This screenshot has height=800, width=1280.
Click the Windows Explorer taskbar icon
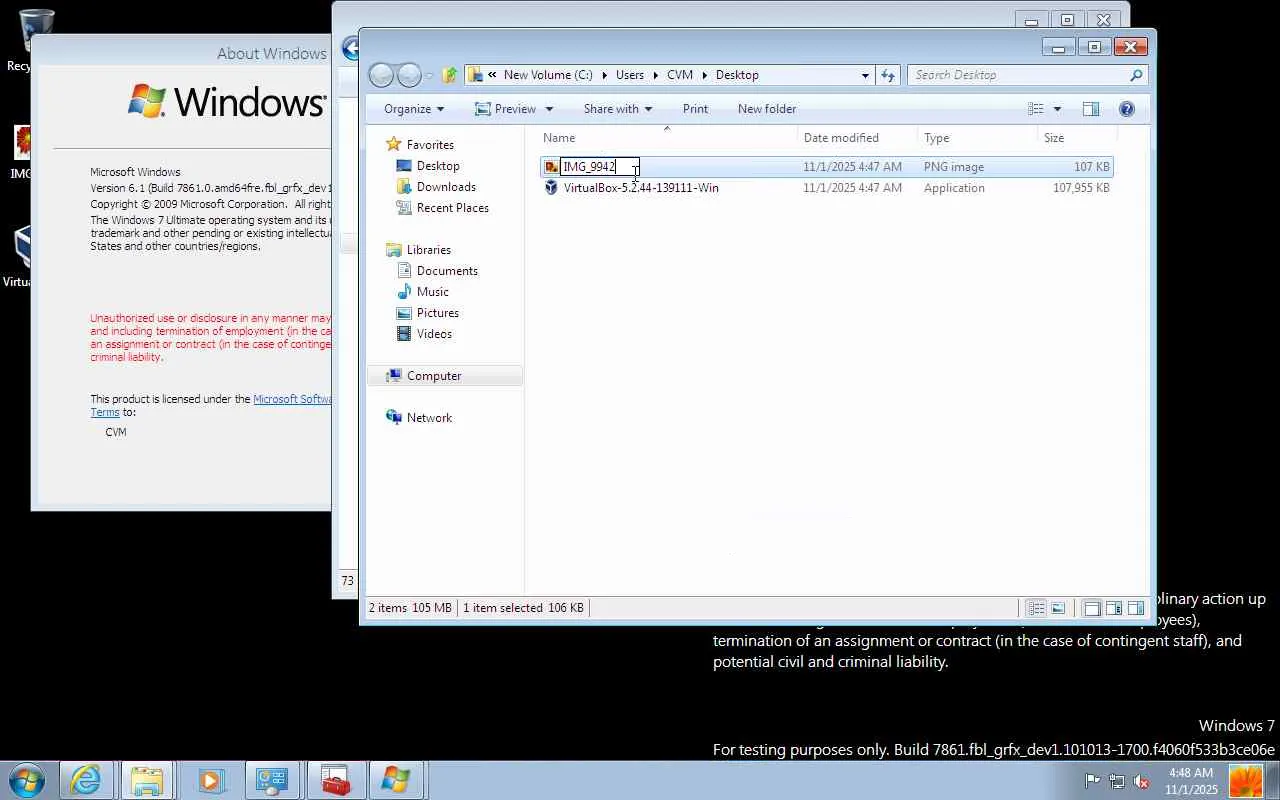pyautogui.click(x=147, y=780)
